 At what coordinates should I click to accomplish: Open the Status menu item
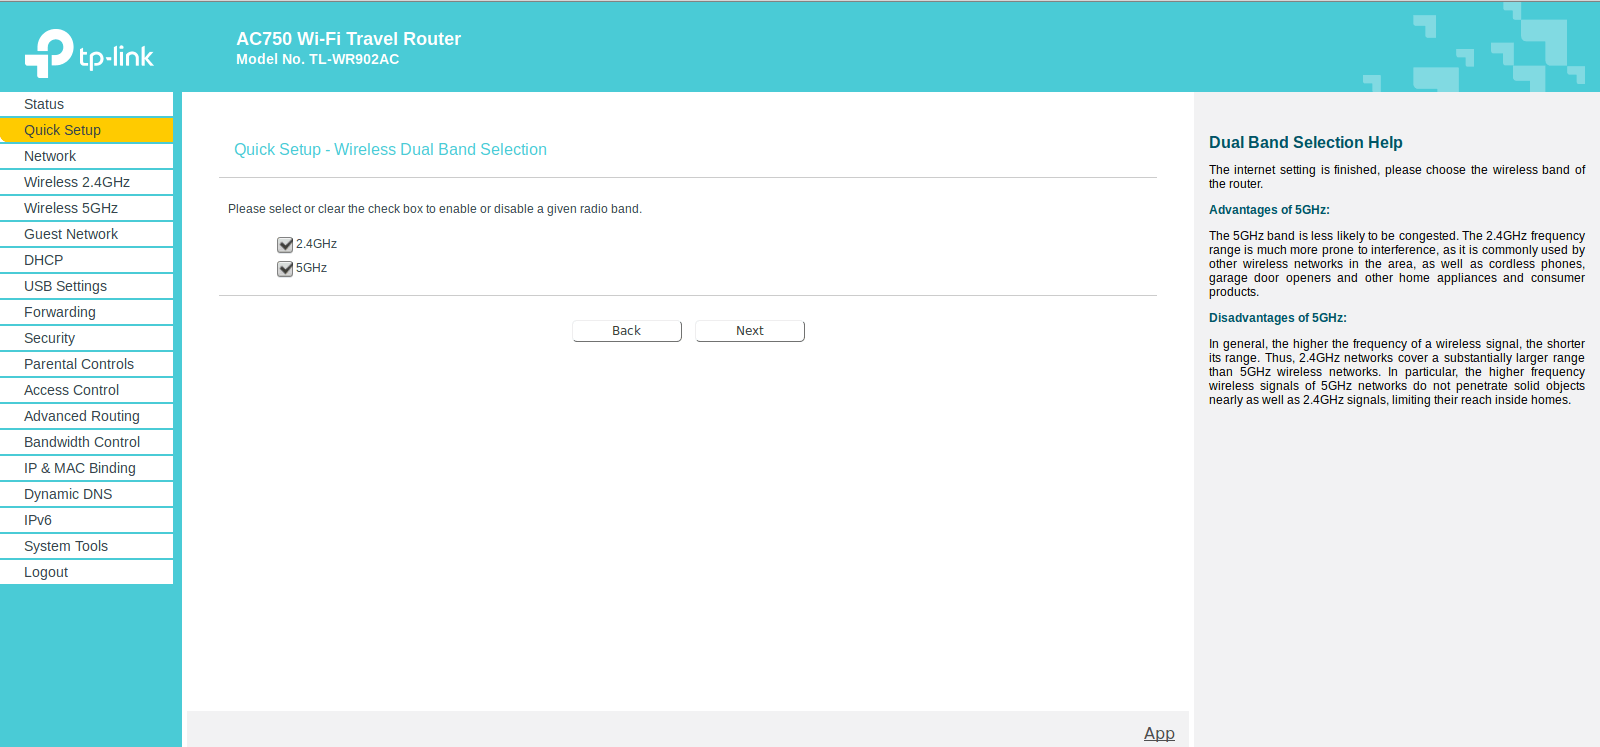coord(86,104)
